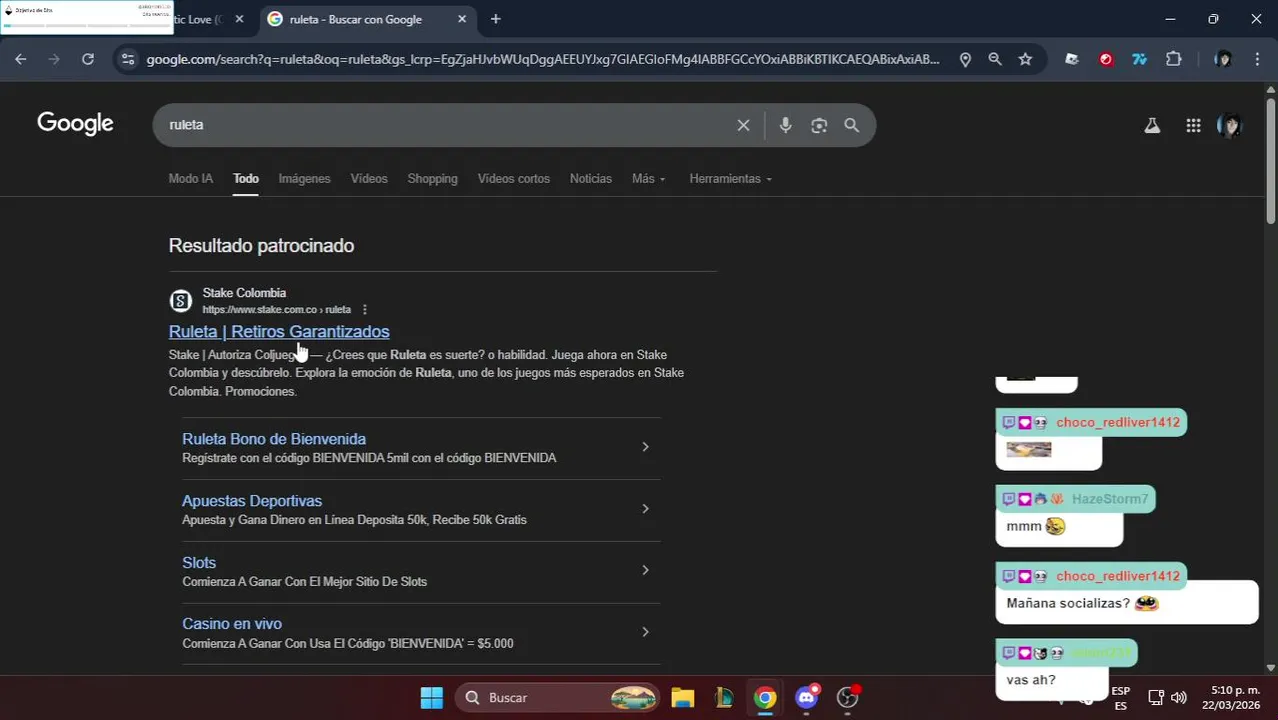The height and width of the screenshot is (720, 1278).
Task: Open Discord from taskbar
Action: pyautogui.click(x=807, y=697)
